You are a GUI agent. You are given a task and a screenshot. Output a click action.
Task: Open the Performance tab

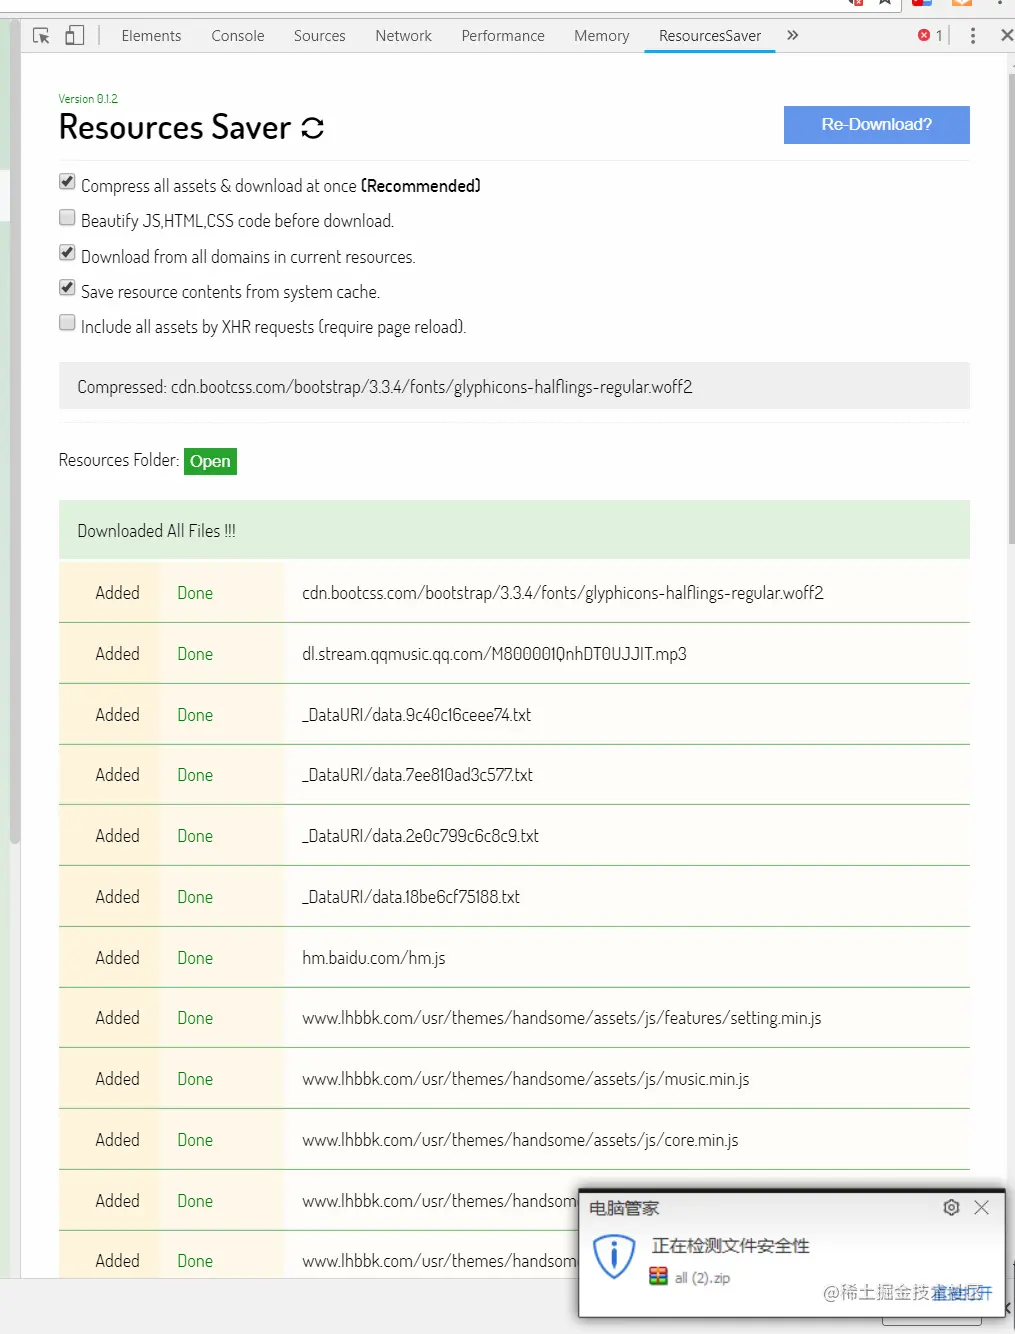pos(503,36)
